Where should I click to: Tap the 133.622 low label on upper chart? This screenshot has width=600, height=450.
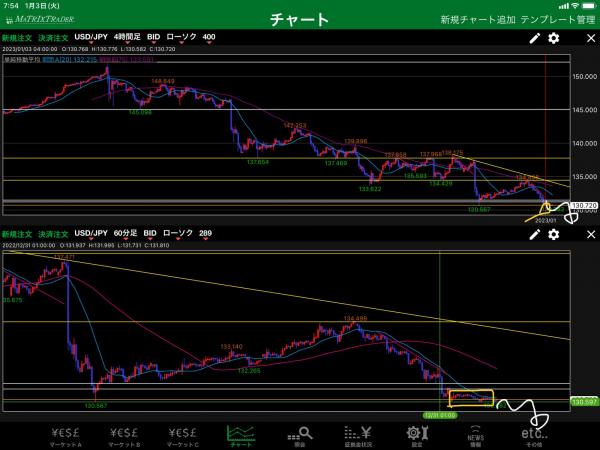pos(370,189)
